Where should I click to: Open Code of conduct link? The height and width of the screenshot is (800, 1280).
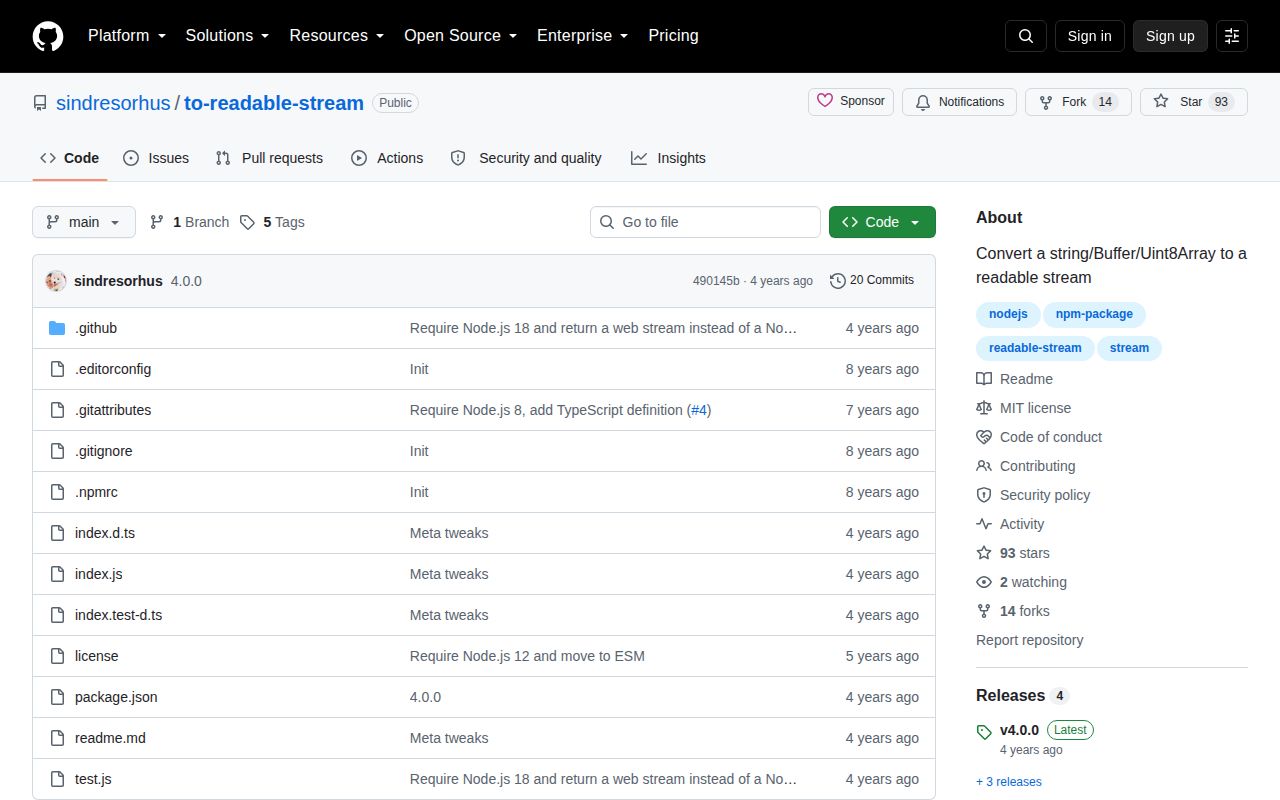1039,437
